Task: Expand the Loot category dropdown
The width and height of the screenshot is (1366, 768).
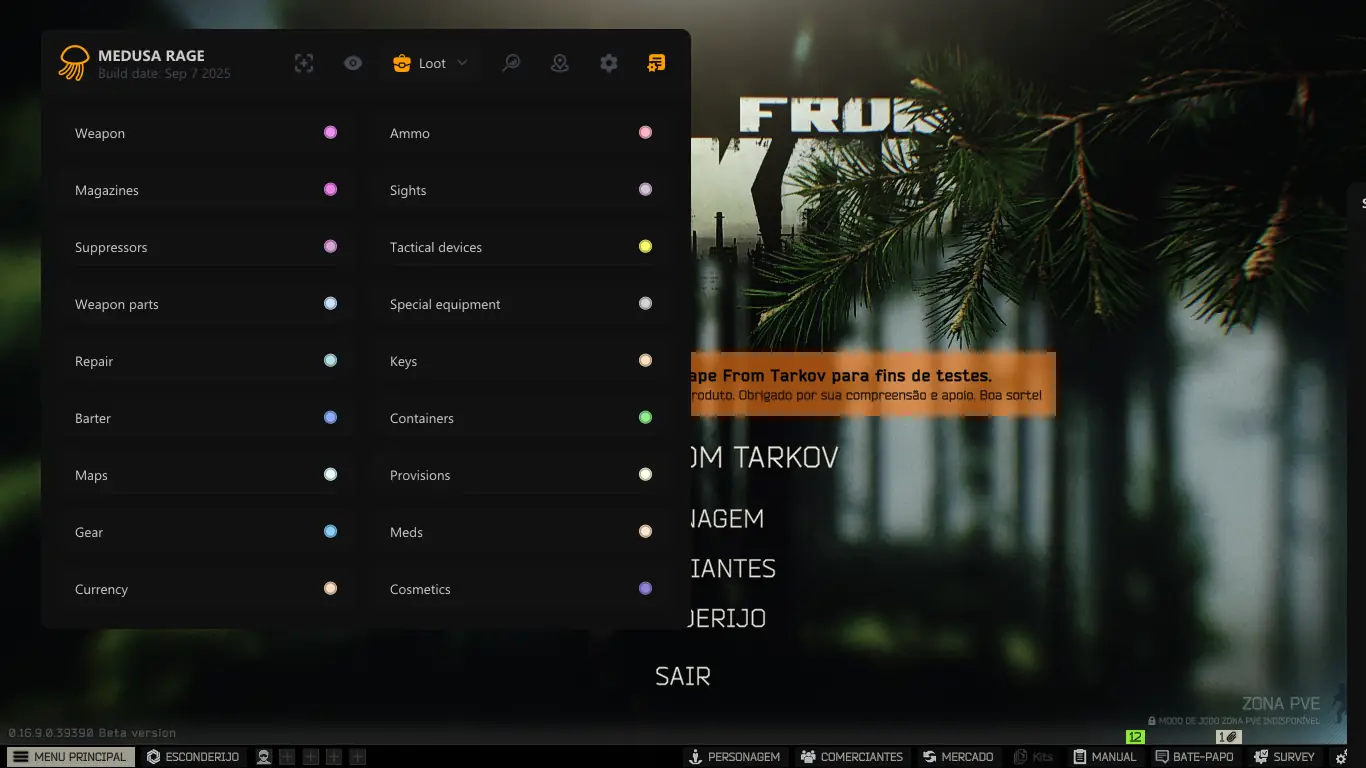Action: click(431, 63)
